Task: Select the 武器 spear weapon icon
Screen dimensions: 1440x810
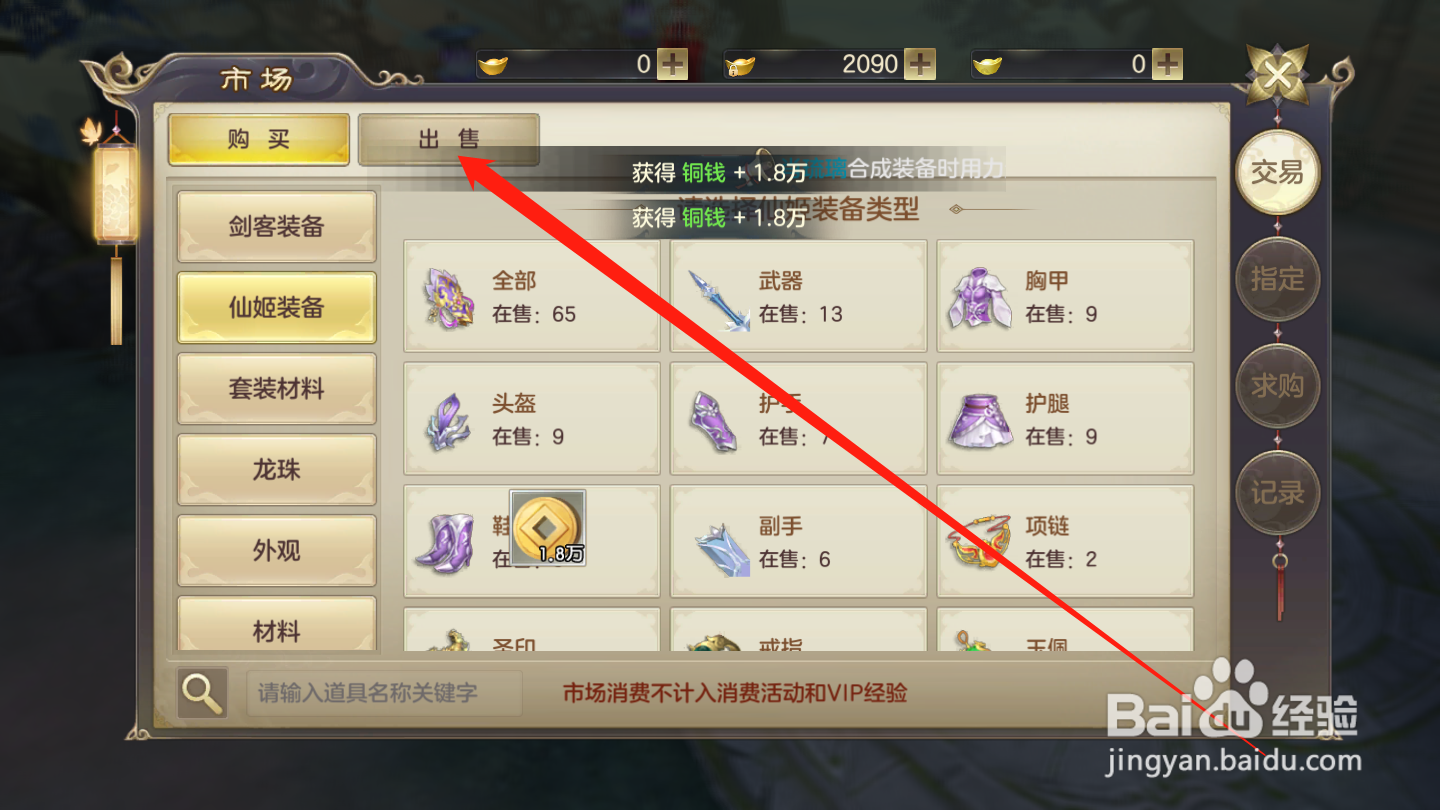Action: (x=718, y=298)
